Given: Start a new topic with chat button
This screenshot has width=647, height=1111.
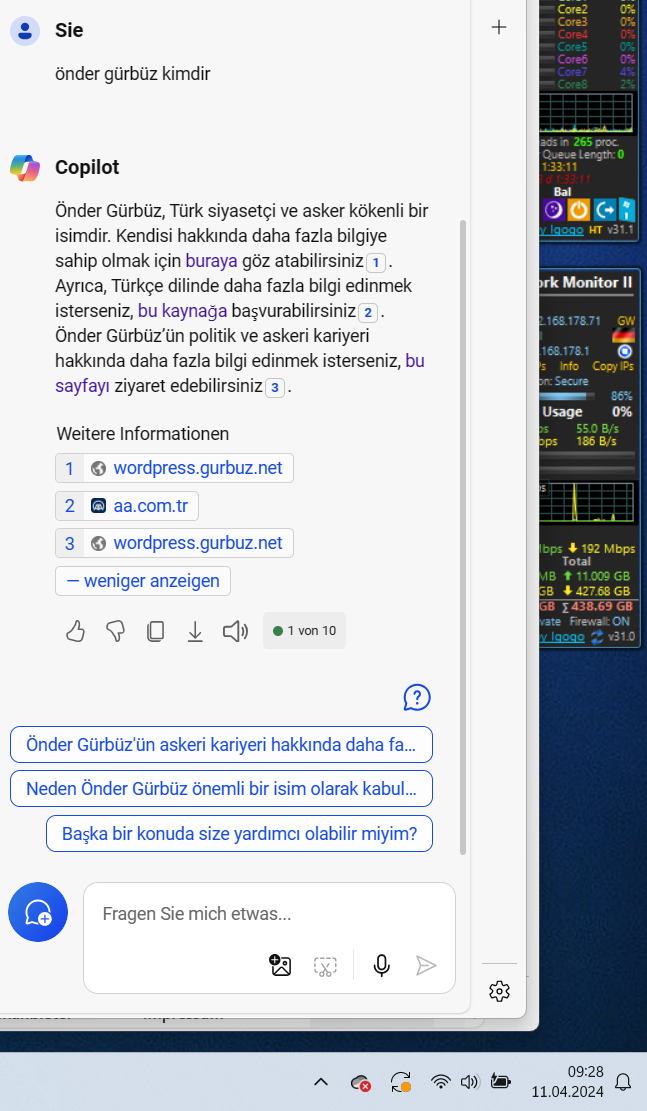Looking at the screenshot, I should point(38,912).
